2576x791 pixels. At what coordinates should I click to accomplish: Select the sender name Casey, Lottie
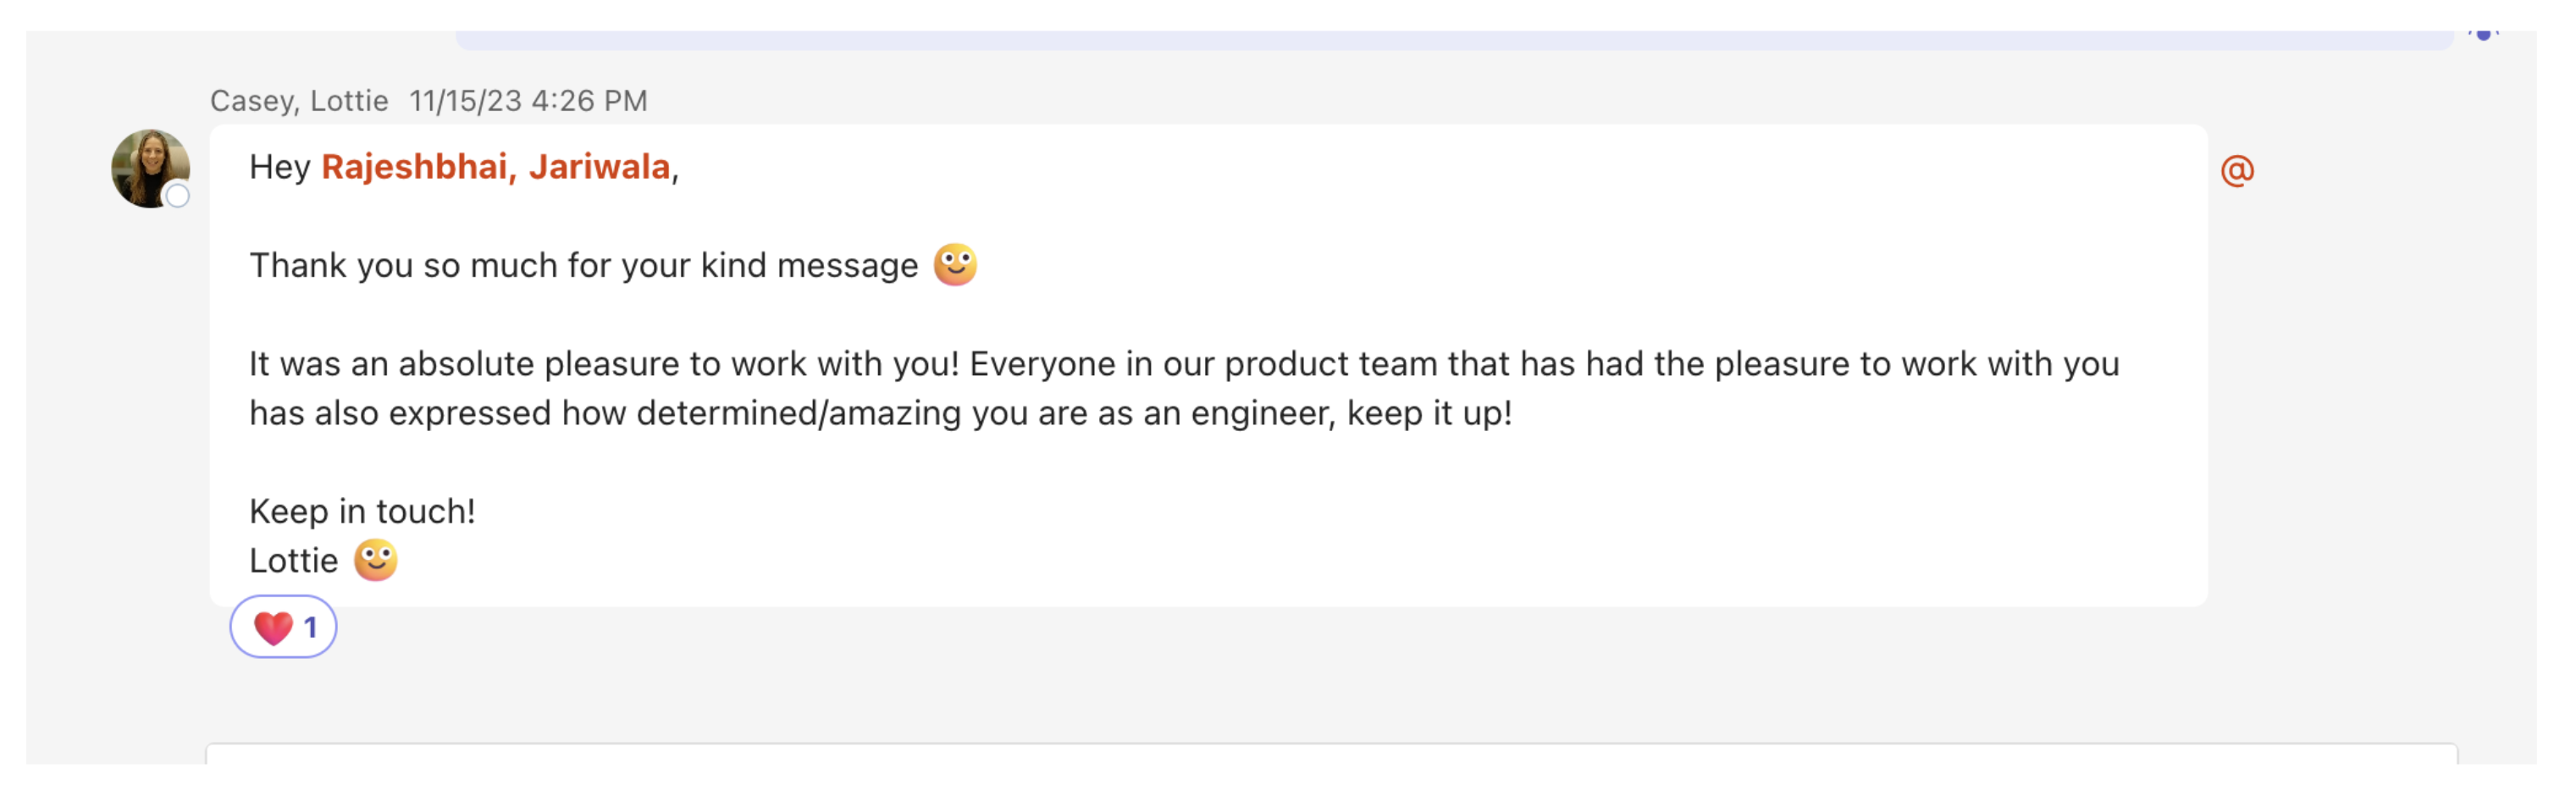(x=298, y=100)
